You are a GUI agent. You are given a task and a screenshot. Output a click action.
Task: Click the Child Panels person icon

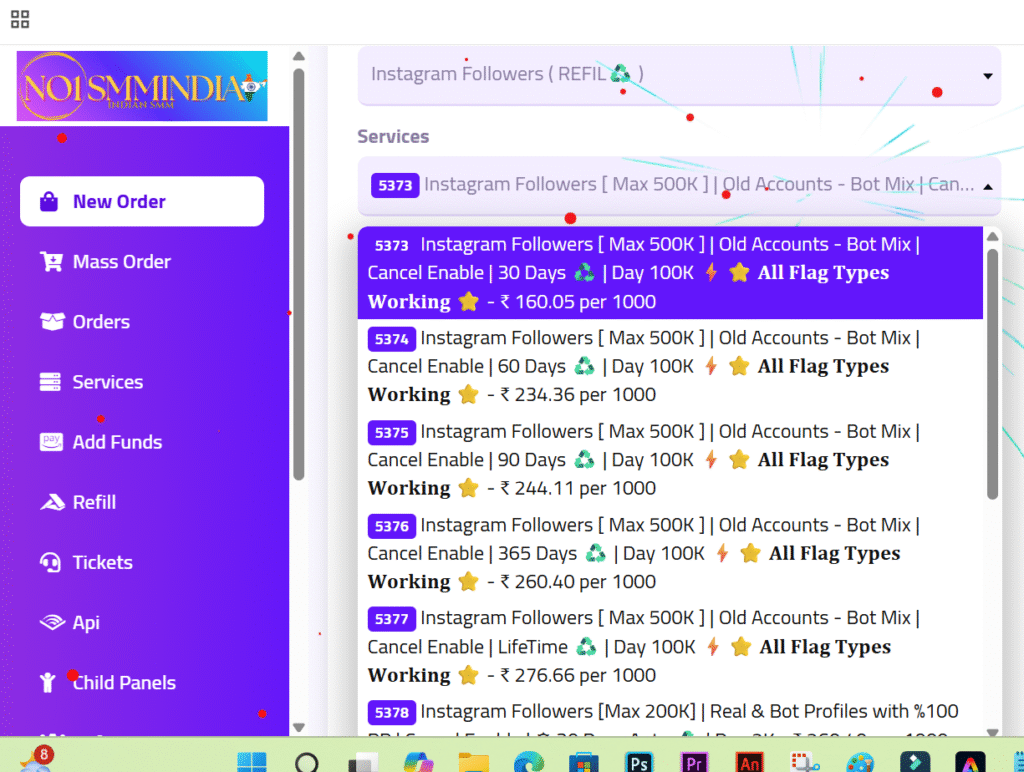(x=48, y=682)
